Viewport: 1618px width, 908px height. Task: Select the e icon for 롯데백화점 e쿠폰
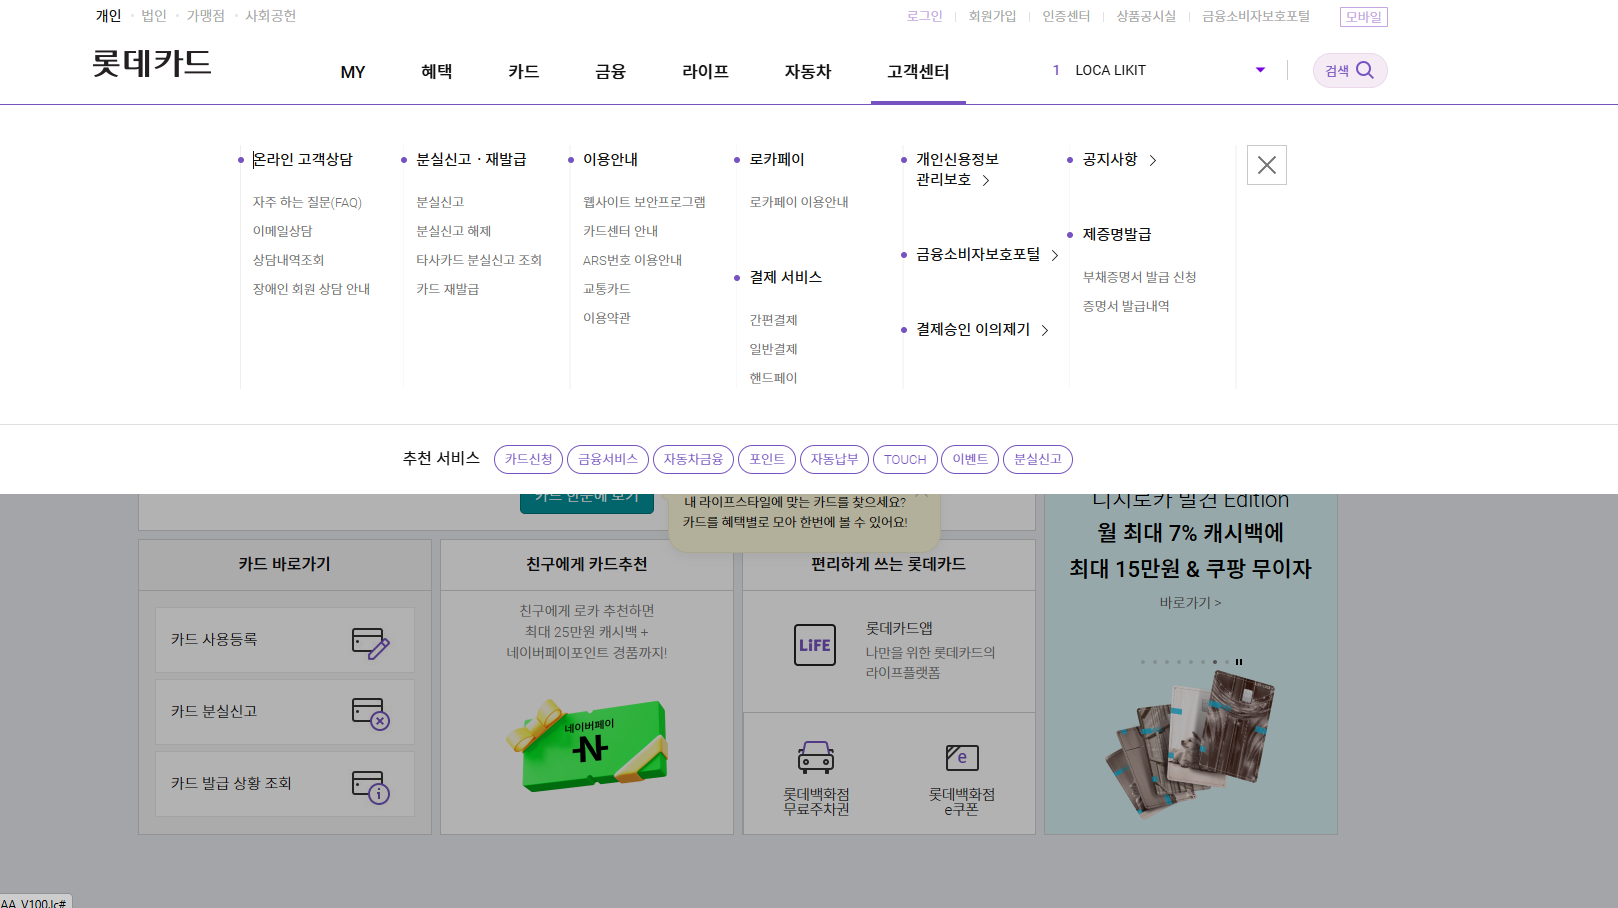(963, 758)
